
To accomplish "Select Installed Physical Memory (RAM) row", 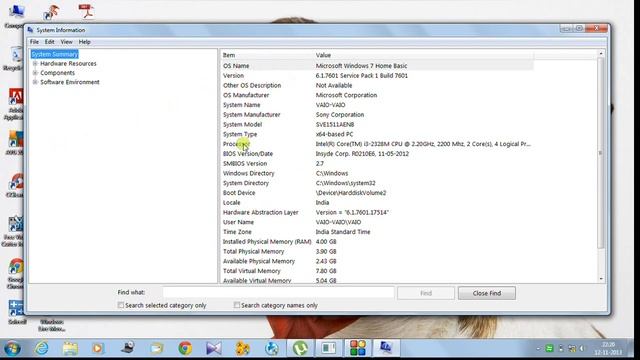I will pos(377,242).
